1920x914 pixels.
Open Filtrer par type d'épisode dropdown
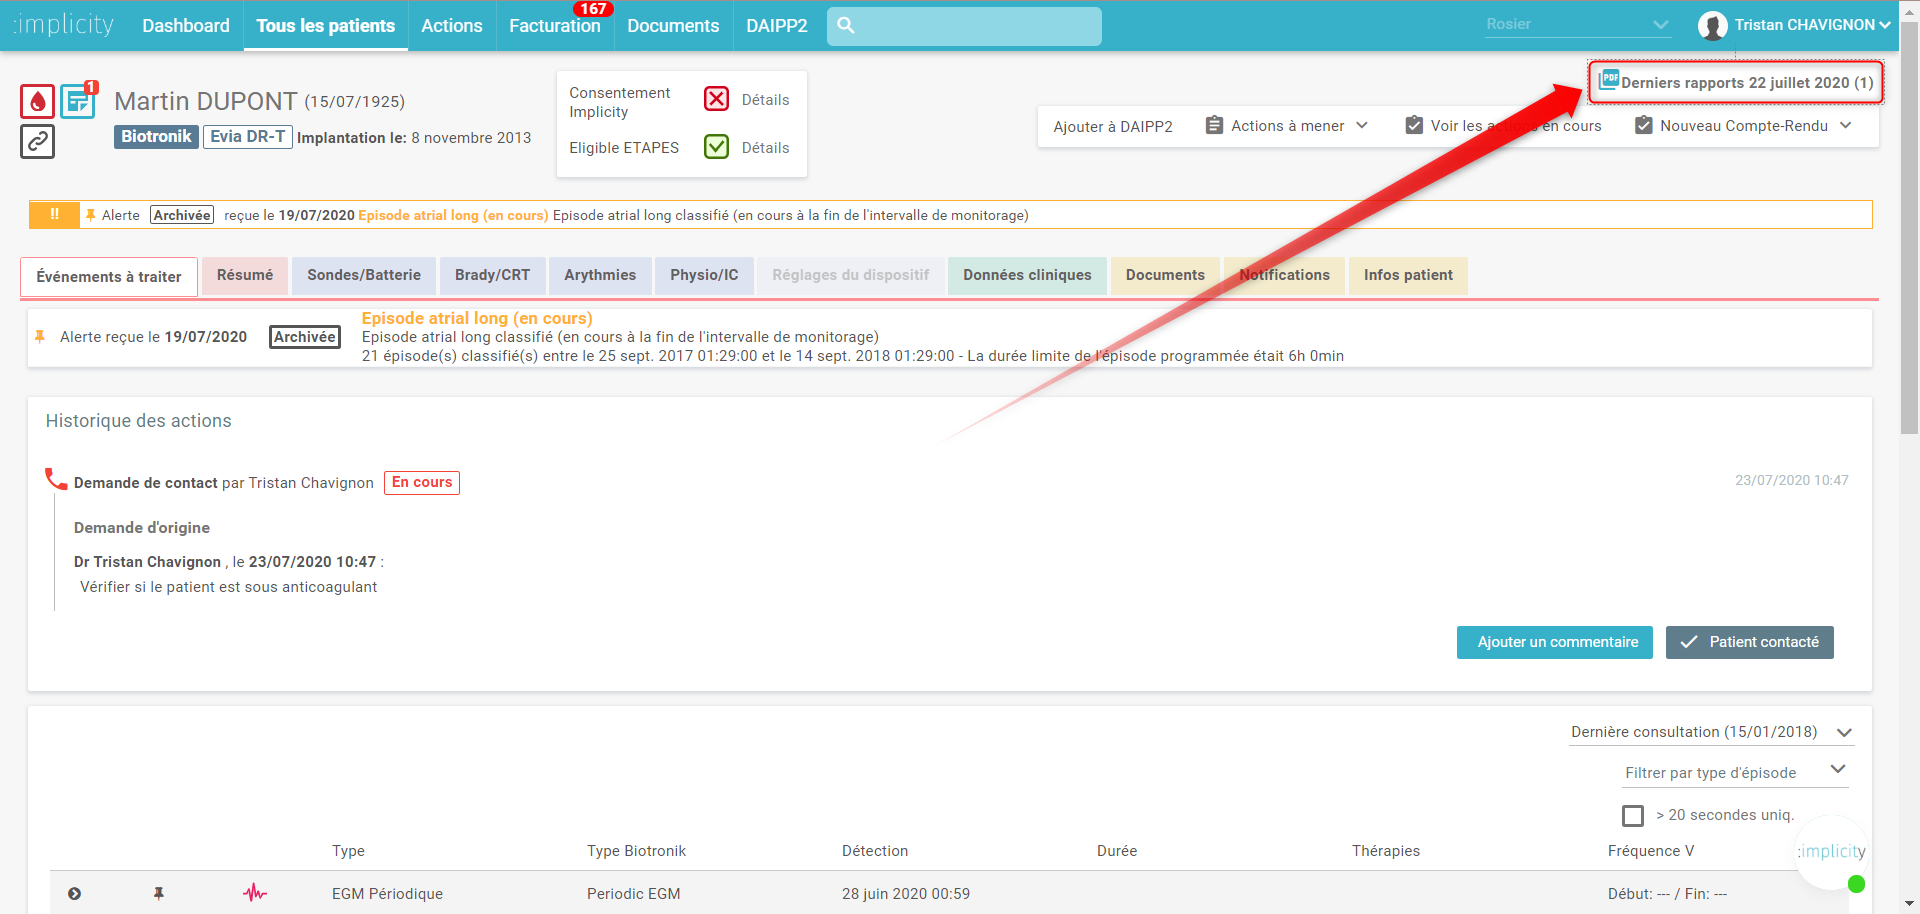coord(1734,772)
